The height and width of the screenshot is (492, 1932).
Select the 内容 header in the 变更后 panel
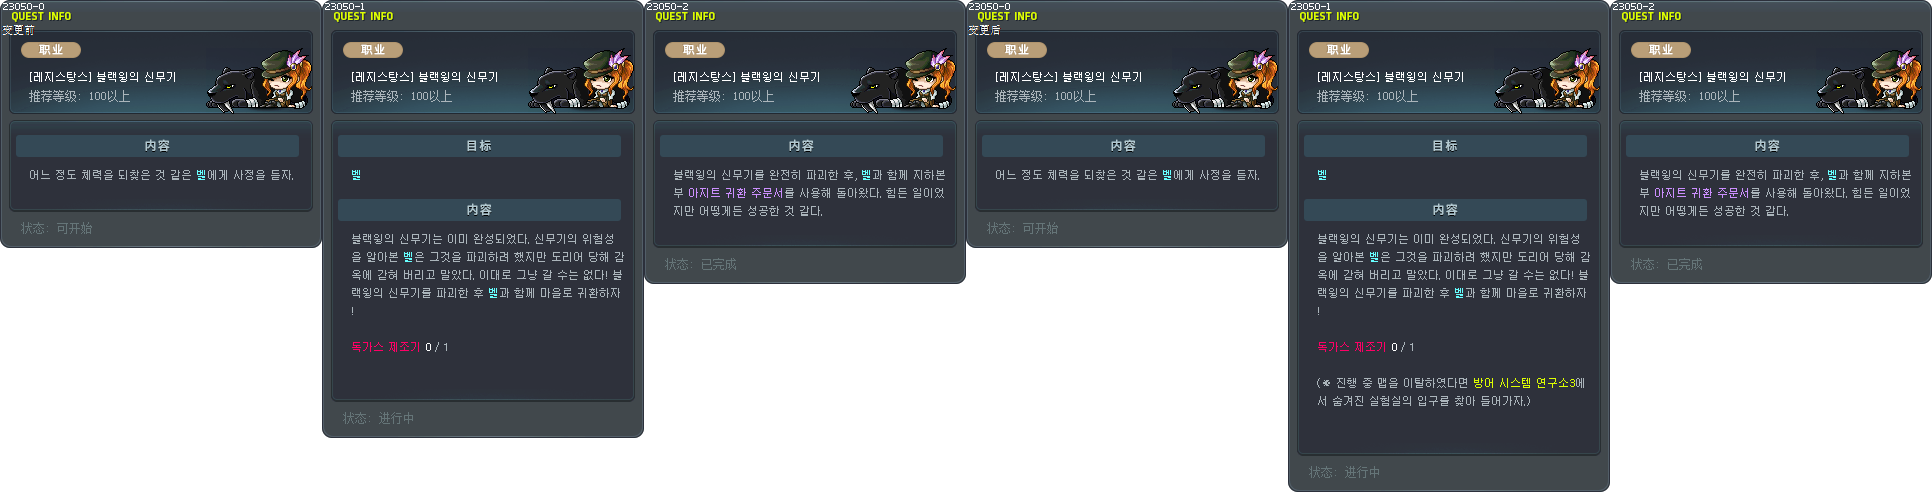coord(1123,146)
